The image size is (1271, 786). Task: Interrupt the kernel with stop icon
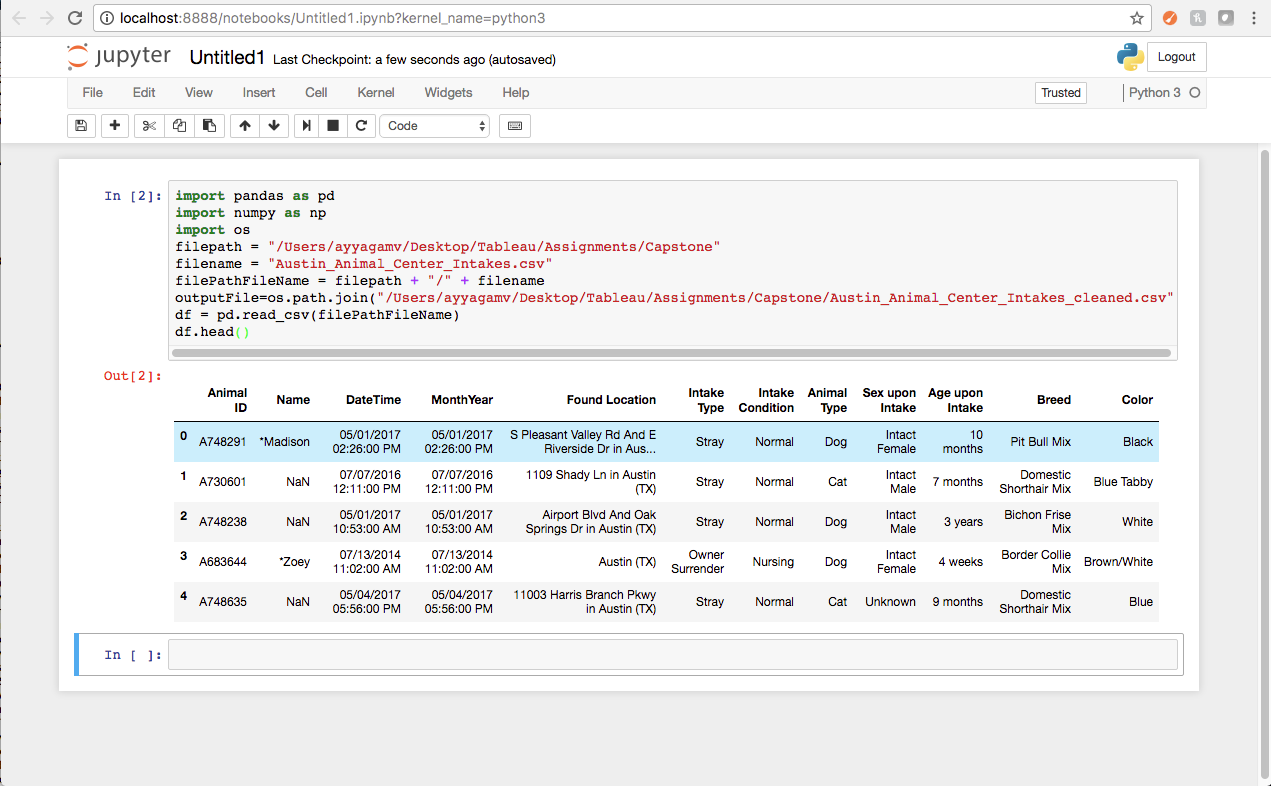click(331, 125)
